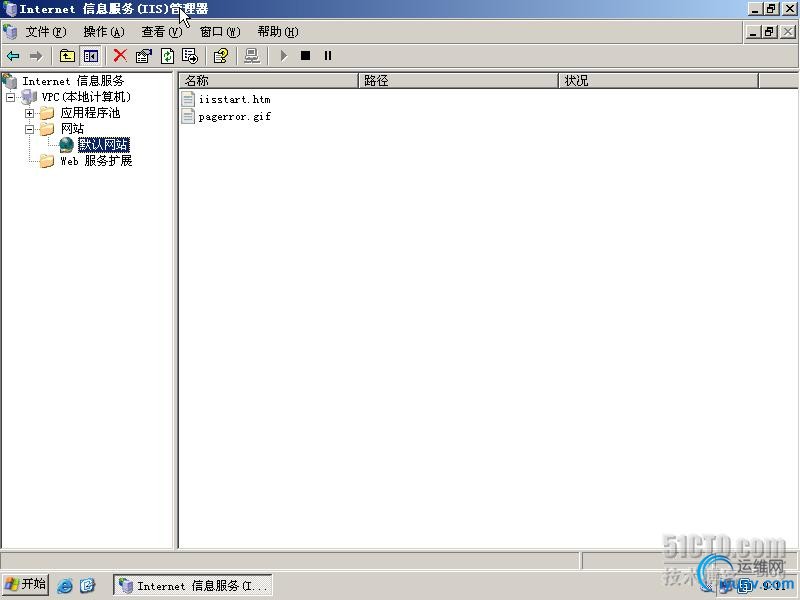The width and height of the screenshot is (800, 600).
Task: Restore the inner console window
Action: tap(769, 32)
